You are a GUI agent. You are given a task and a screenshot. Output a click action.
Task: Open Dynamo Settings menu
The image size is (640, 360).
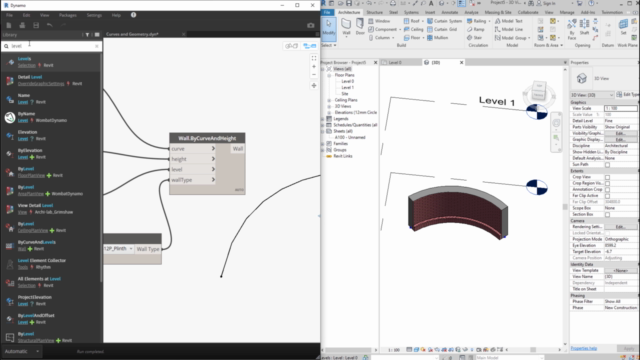pos(94,15)
